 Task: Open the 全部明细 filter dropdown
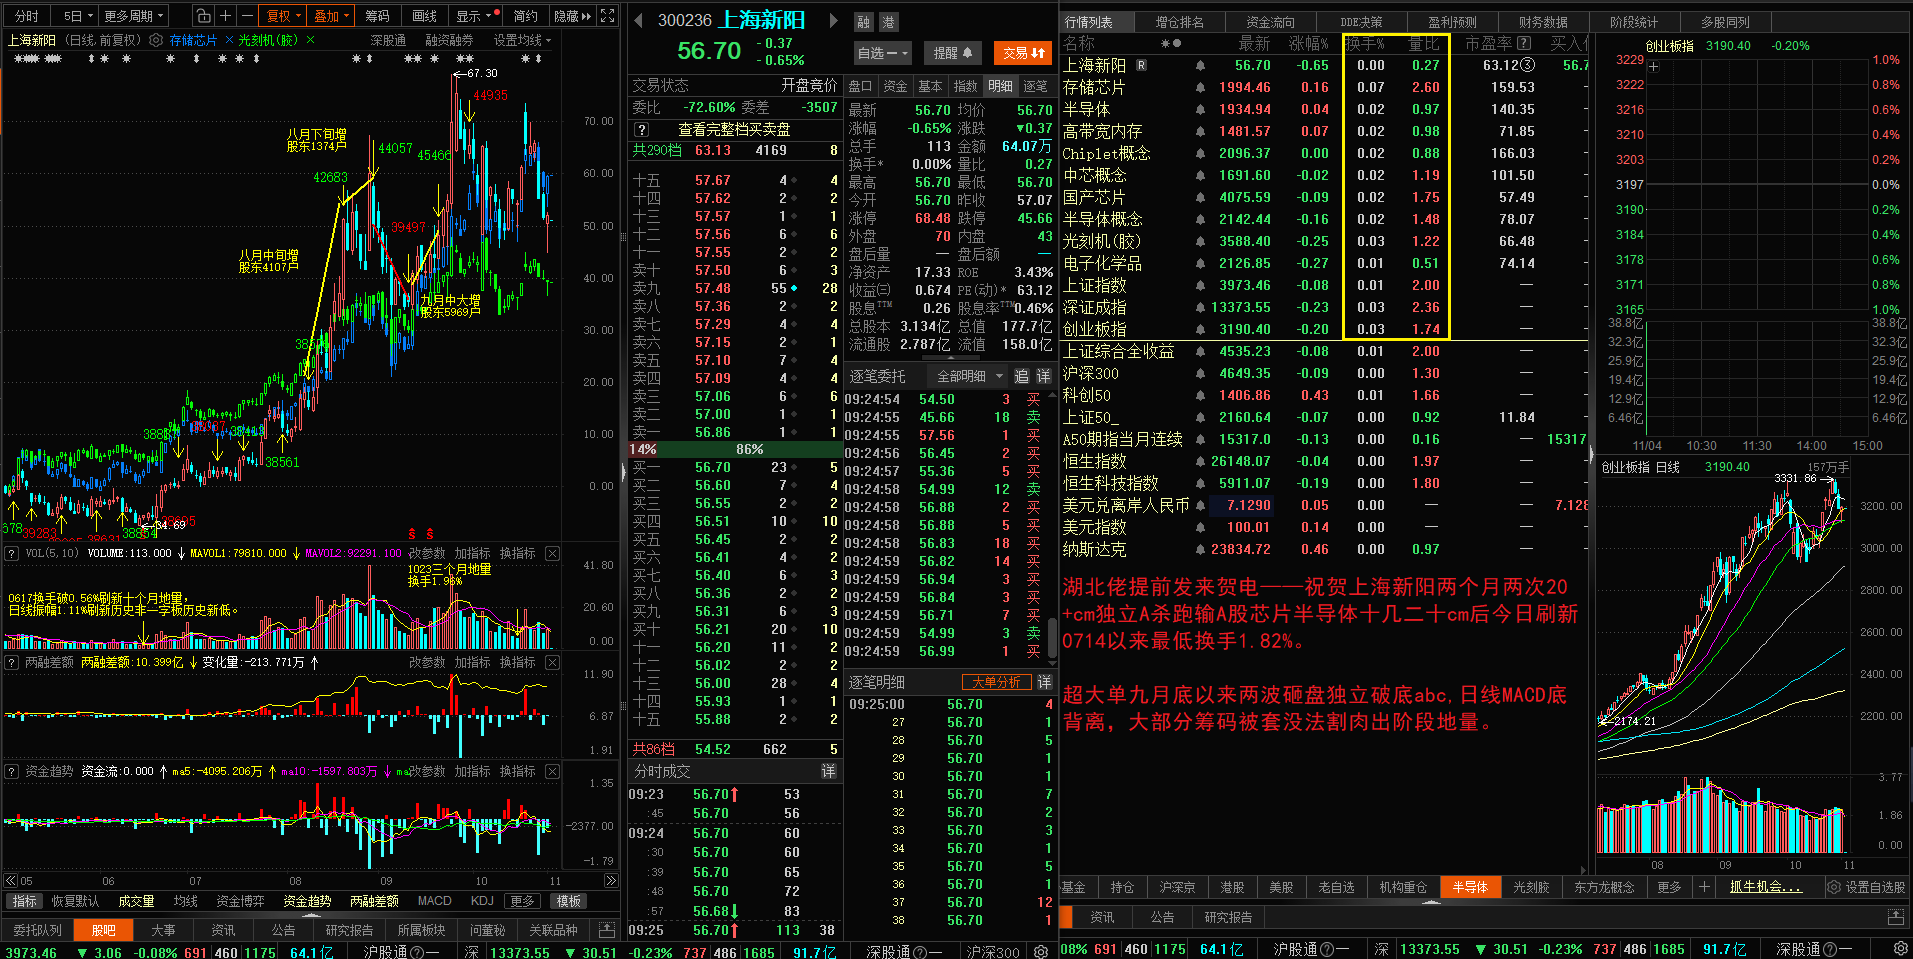(x=969, y=376)
